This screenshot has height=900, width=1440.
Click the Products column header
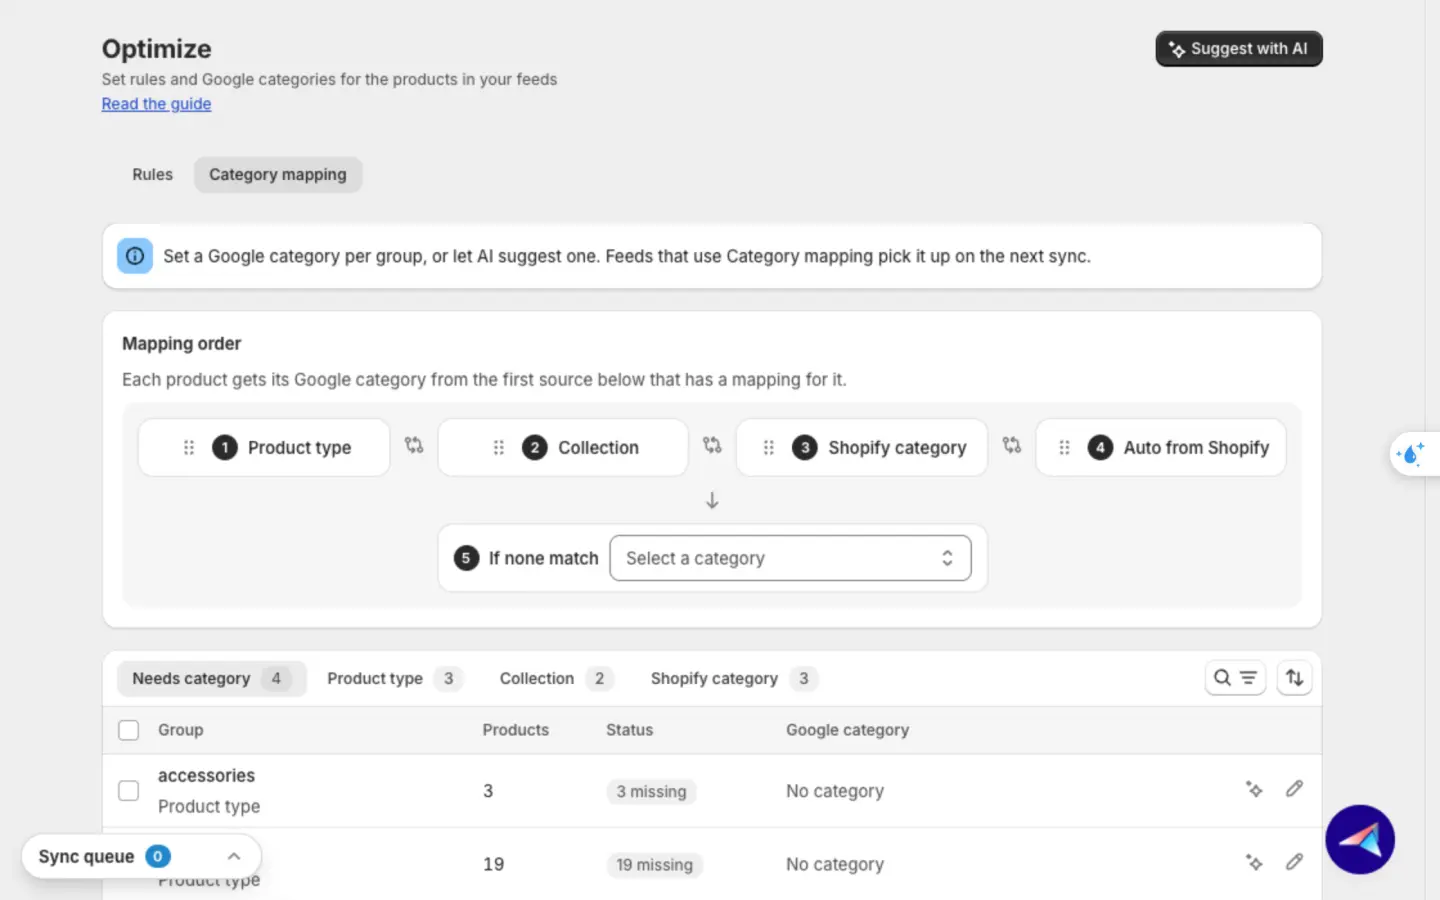click(x=515, y=730)
